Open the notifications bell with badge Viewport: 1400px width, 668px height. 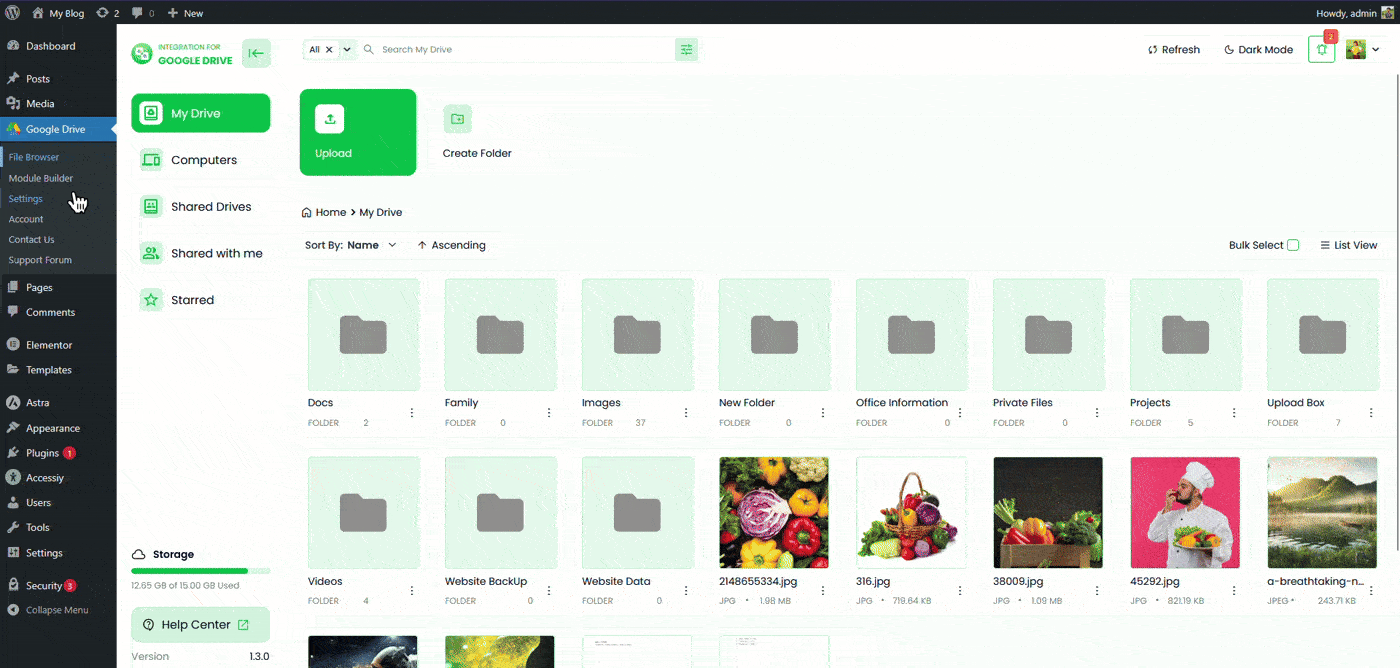click(1321, 49)
